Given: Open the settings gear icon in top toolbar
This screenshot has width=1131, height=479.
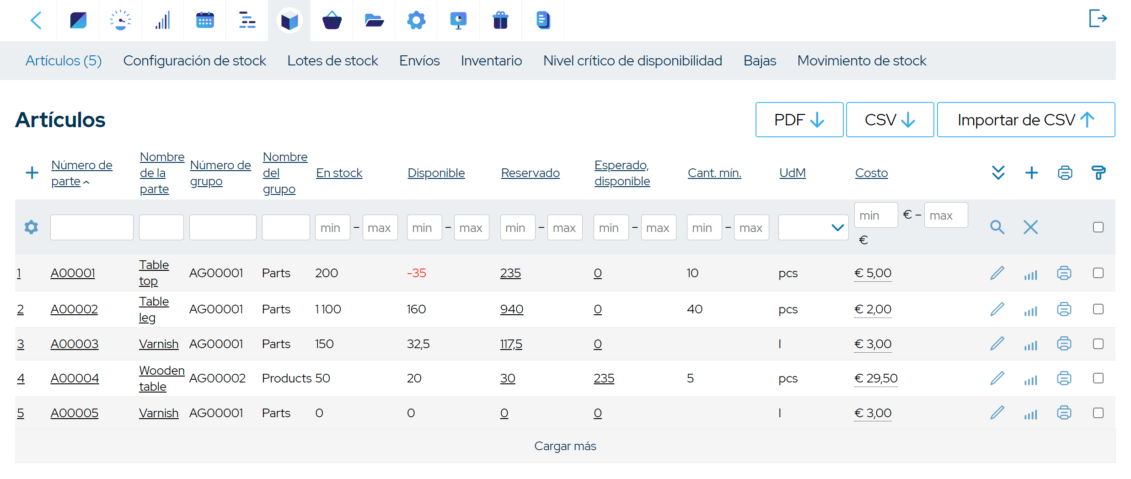Looking at the screenshot, I should [x=416, y=20].
